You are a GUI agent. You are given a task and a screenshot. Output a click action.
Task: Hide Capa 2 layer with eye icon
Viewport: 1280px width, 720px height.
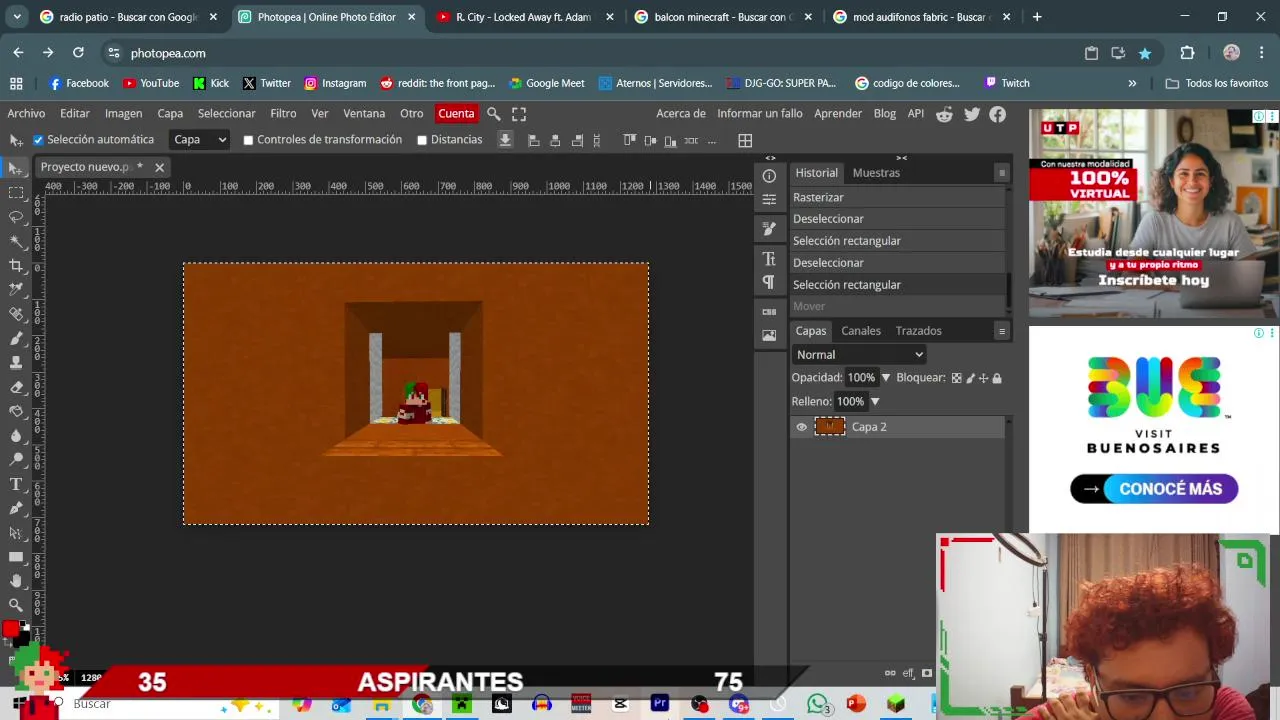point(801,427)
